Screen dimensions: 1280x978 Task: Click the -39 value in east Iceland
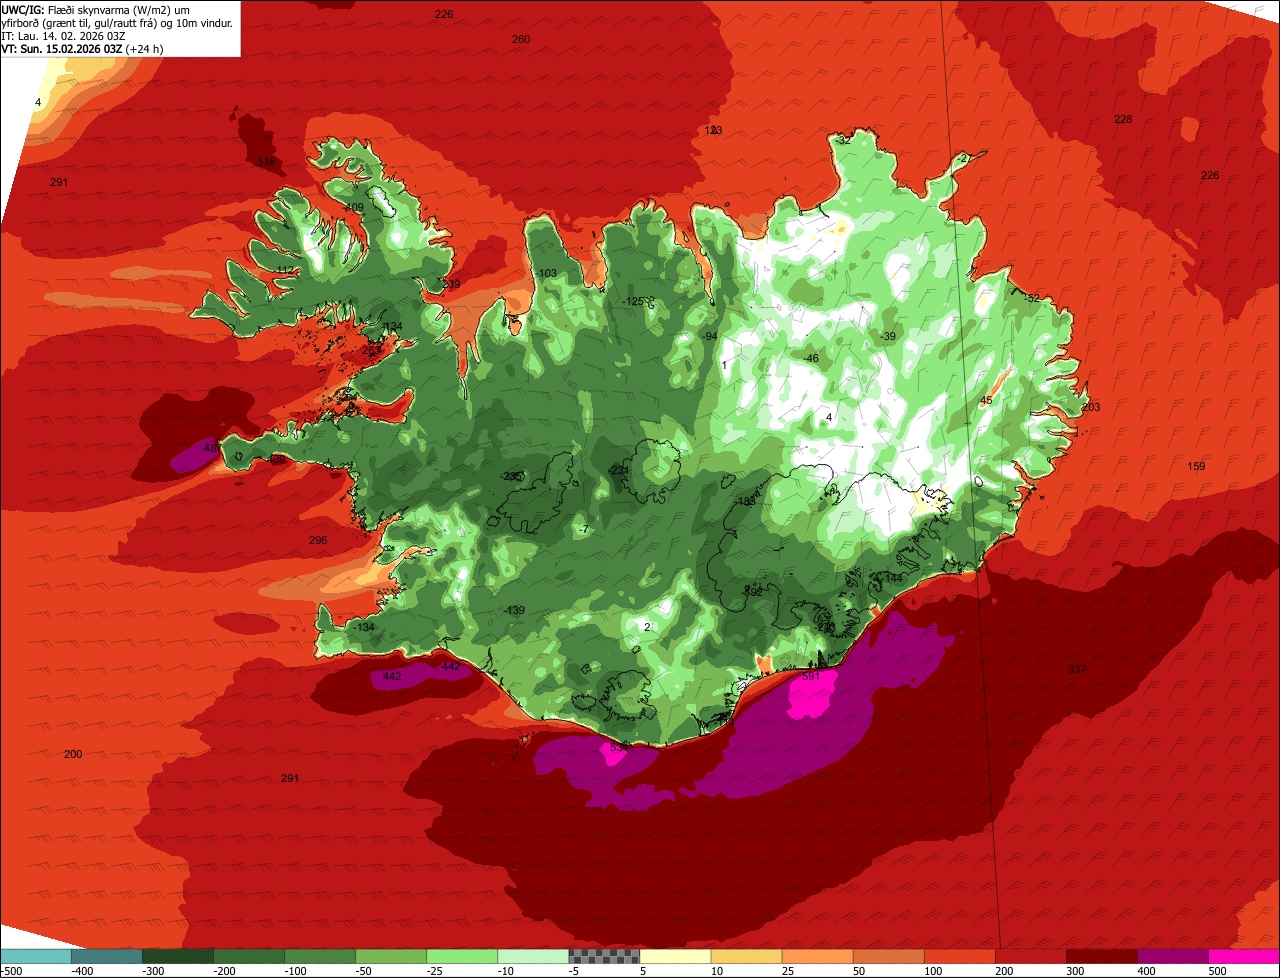coord(887,336)
